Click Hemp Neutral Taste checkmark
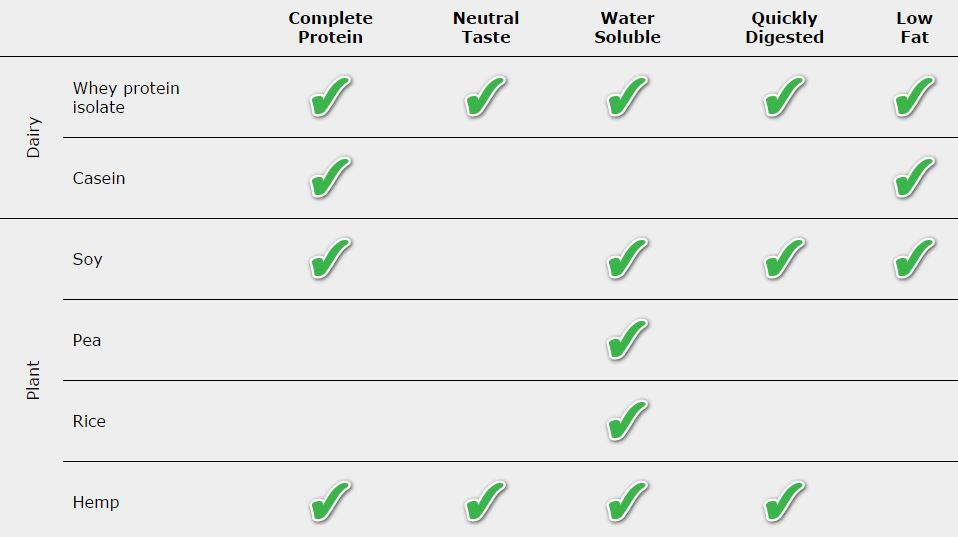The image size is (958, 537). point(485,502)
